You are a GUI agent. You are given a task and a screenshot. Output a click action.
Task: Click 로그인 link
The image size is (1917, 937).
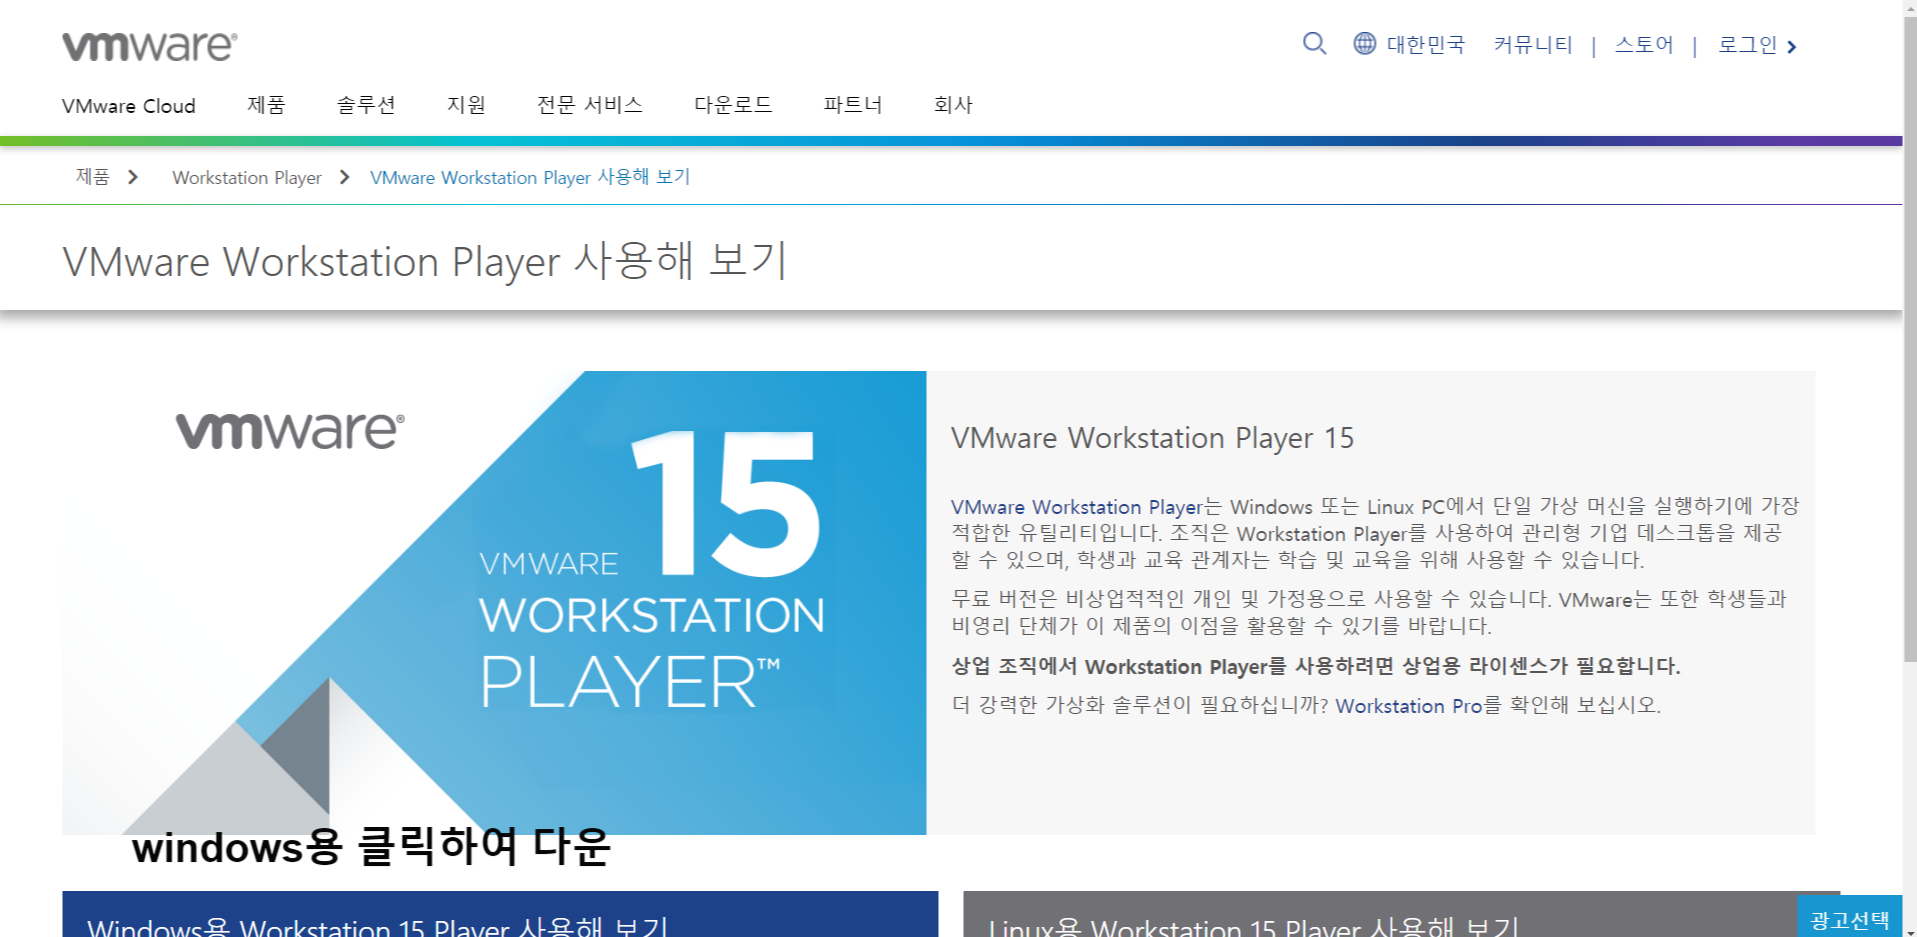coord(1747,45)
